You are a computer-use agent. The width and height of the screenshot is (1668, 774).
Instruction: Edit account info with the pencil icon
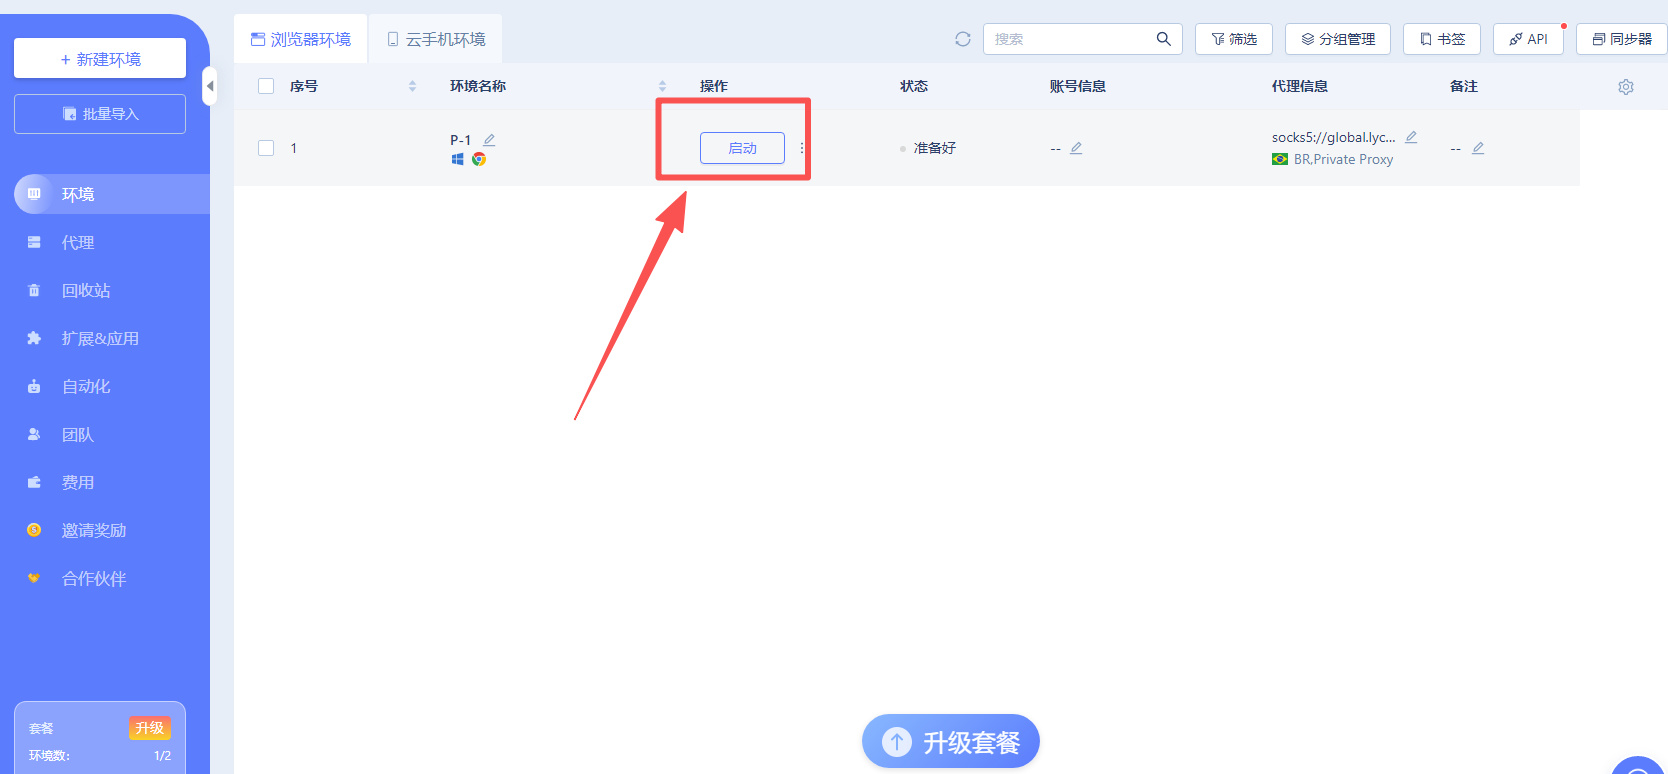[1076, 148]
